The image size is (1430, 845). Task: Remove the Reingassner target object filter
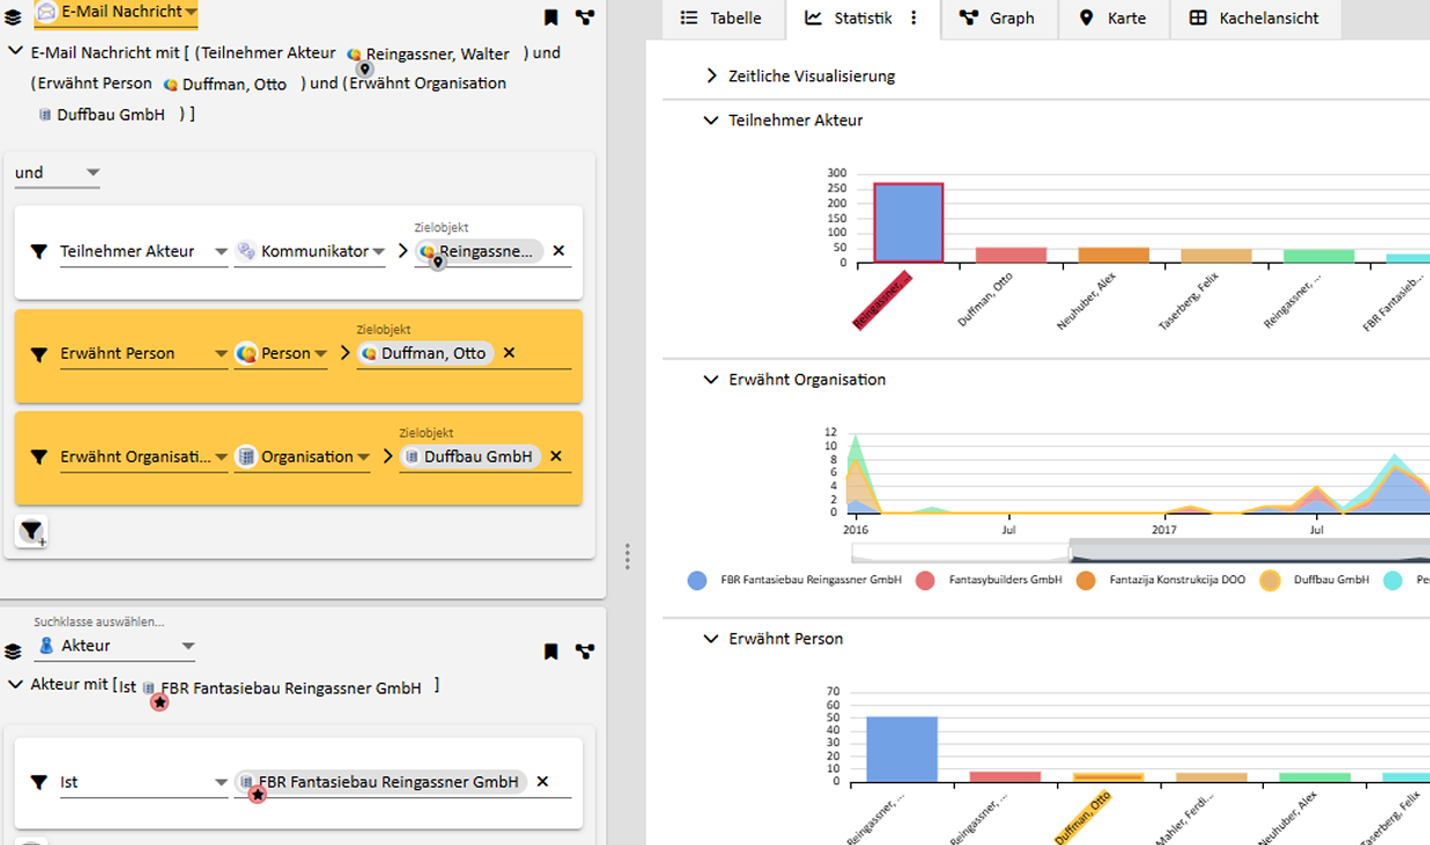tap(559, 251)
